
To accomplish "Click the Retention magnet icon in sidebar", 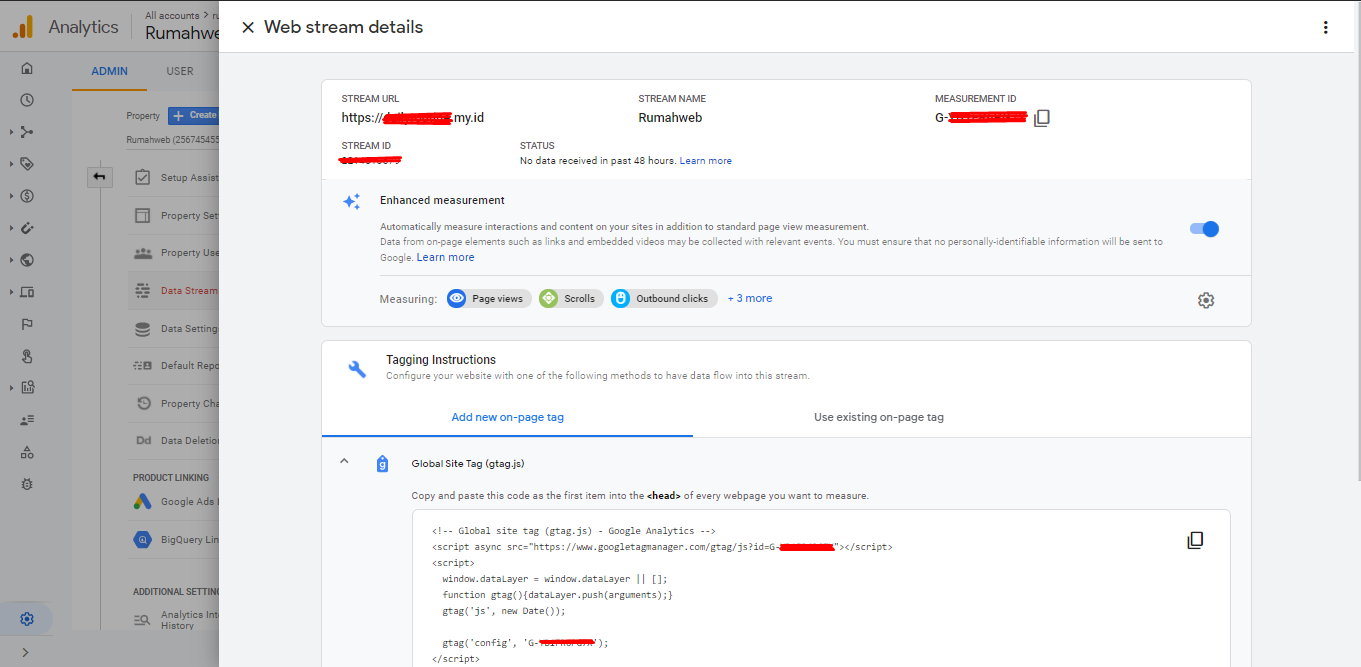I will point(27,228).
